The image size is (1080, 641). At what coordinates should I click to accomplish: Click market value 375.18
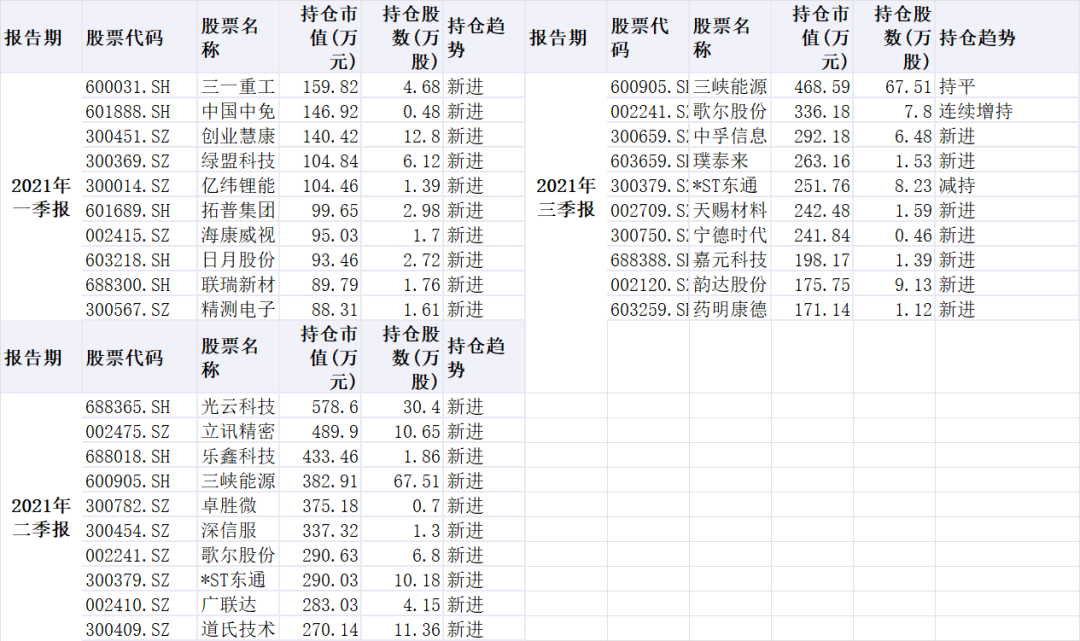pyautogui.click(x=330, y=506)
